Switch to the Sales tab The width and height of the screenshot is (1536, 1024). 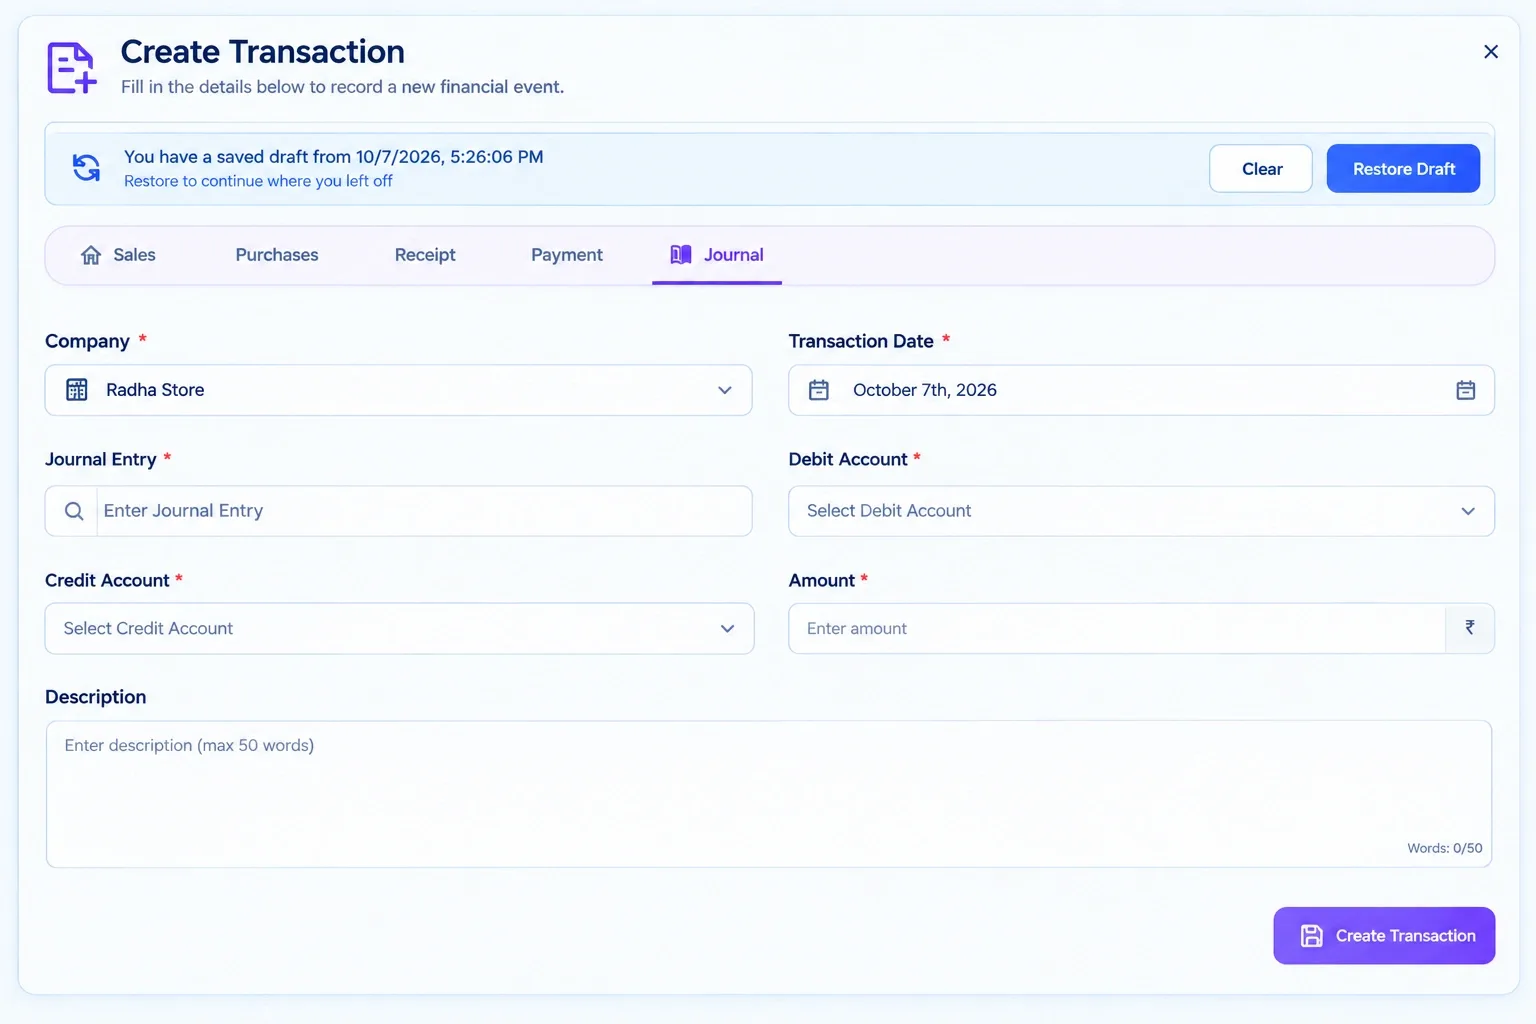(118, 255)
